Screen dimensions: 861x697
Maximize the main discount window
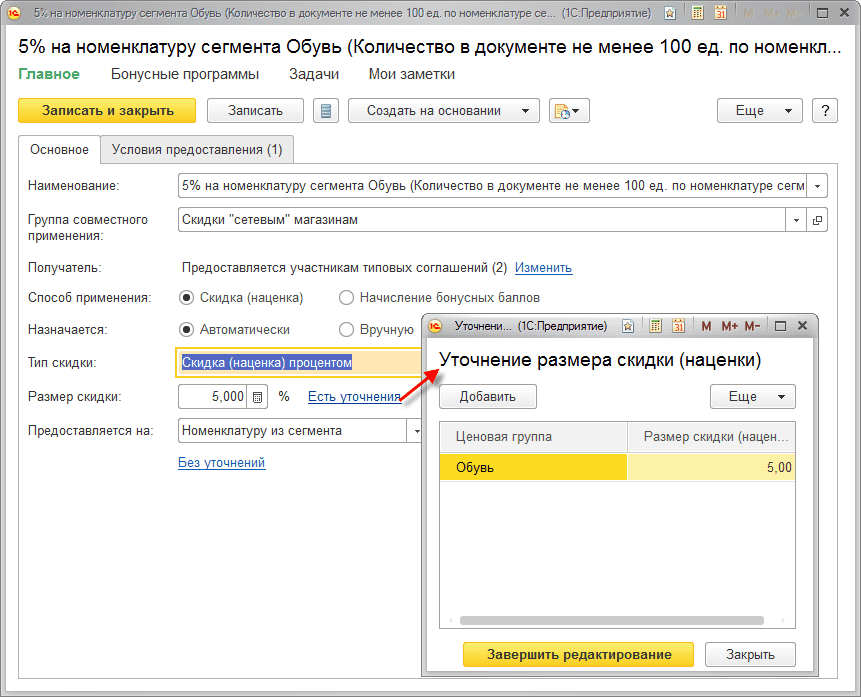point(822,13)
